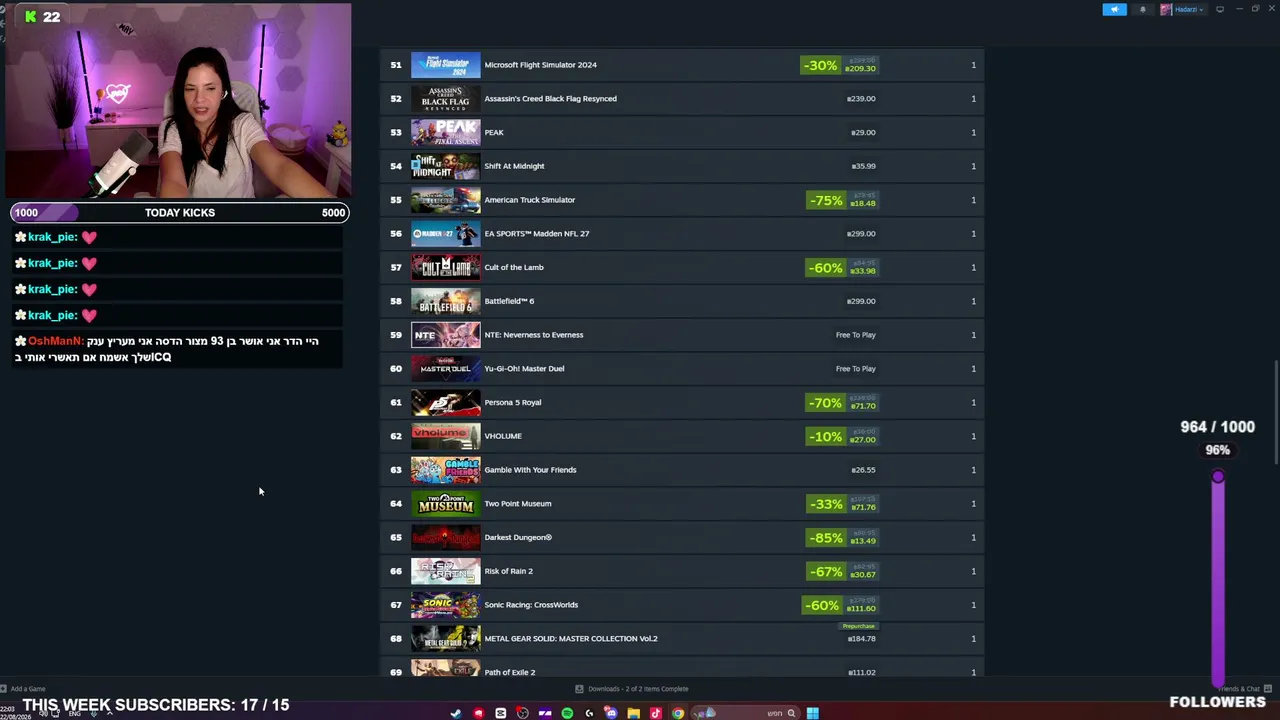Open Assassin's Creed Black Flag Resynced title

pos(550,99)
